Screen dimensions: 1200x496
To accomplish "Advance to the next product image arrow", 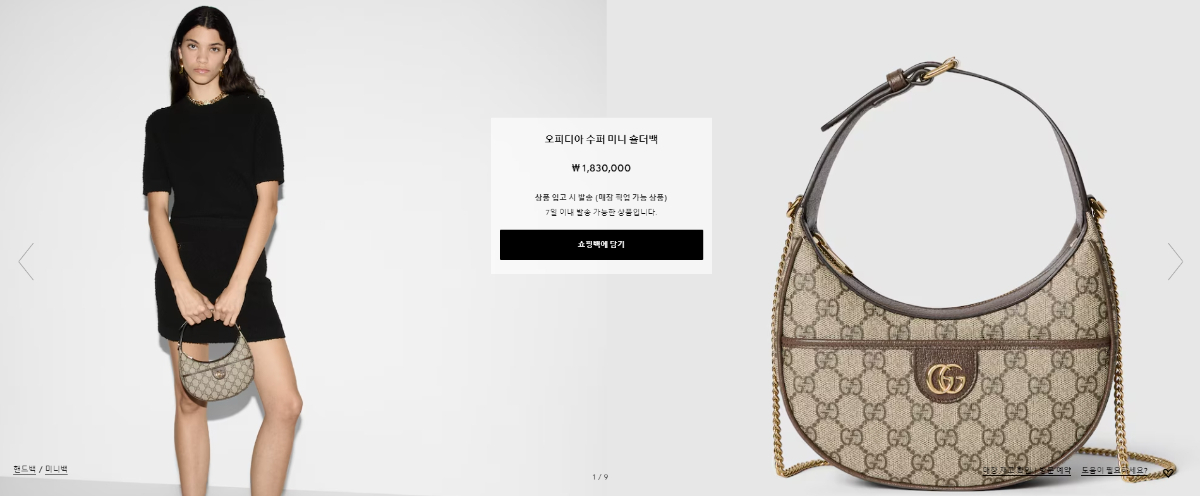I will tap(1175, 261).
